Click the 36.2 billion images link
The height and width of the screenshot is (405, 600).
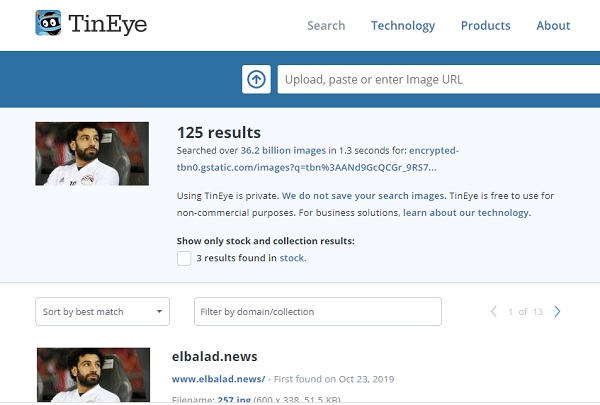[x=283, y=150]
